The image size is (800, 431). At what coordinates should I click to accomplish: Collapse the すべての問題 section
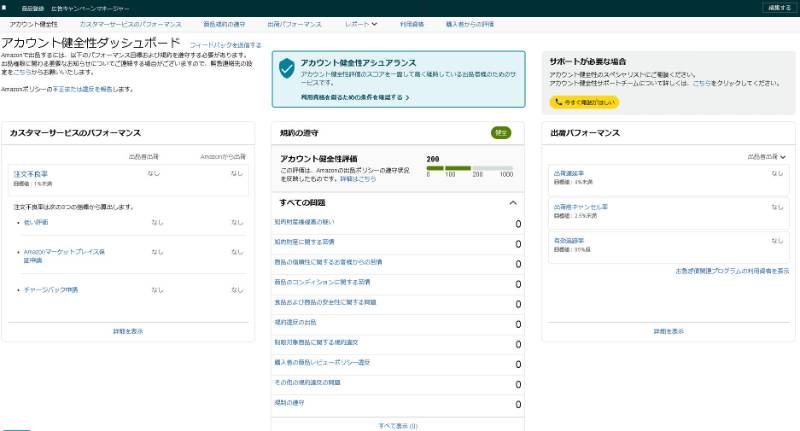[513, 202]
